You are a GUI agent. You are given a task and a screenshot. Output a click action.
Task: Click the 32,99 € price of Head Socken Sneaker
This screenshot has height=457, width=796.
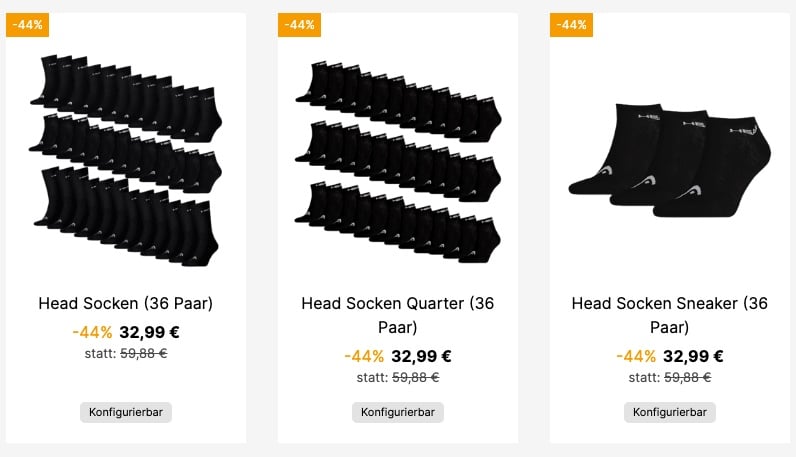coord(694,356)
